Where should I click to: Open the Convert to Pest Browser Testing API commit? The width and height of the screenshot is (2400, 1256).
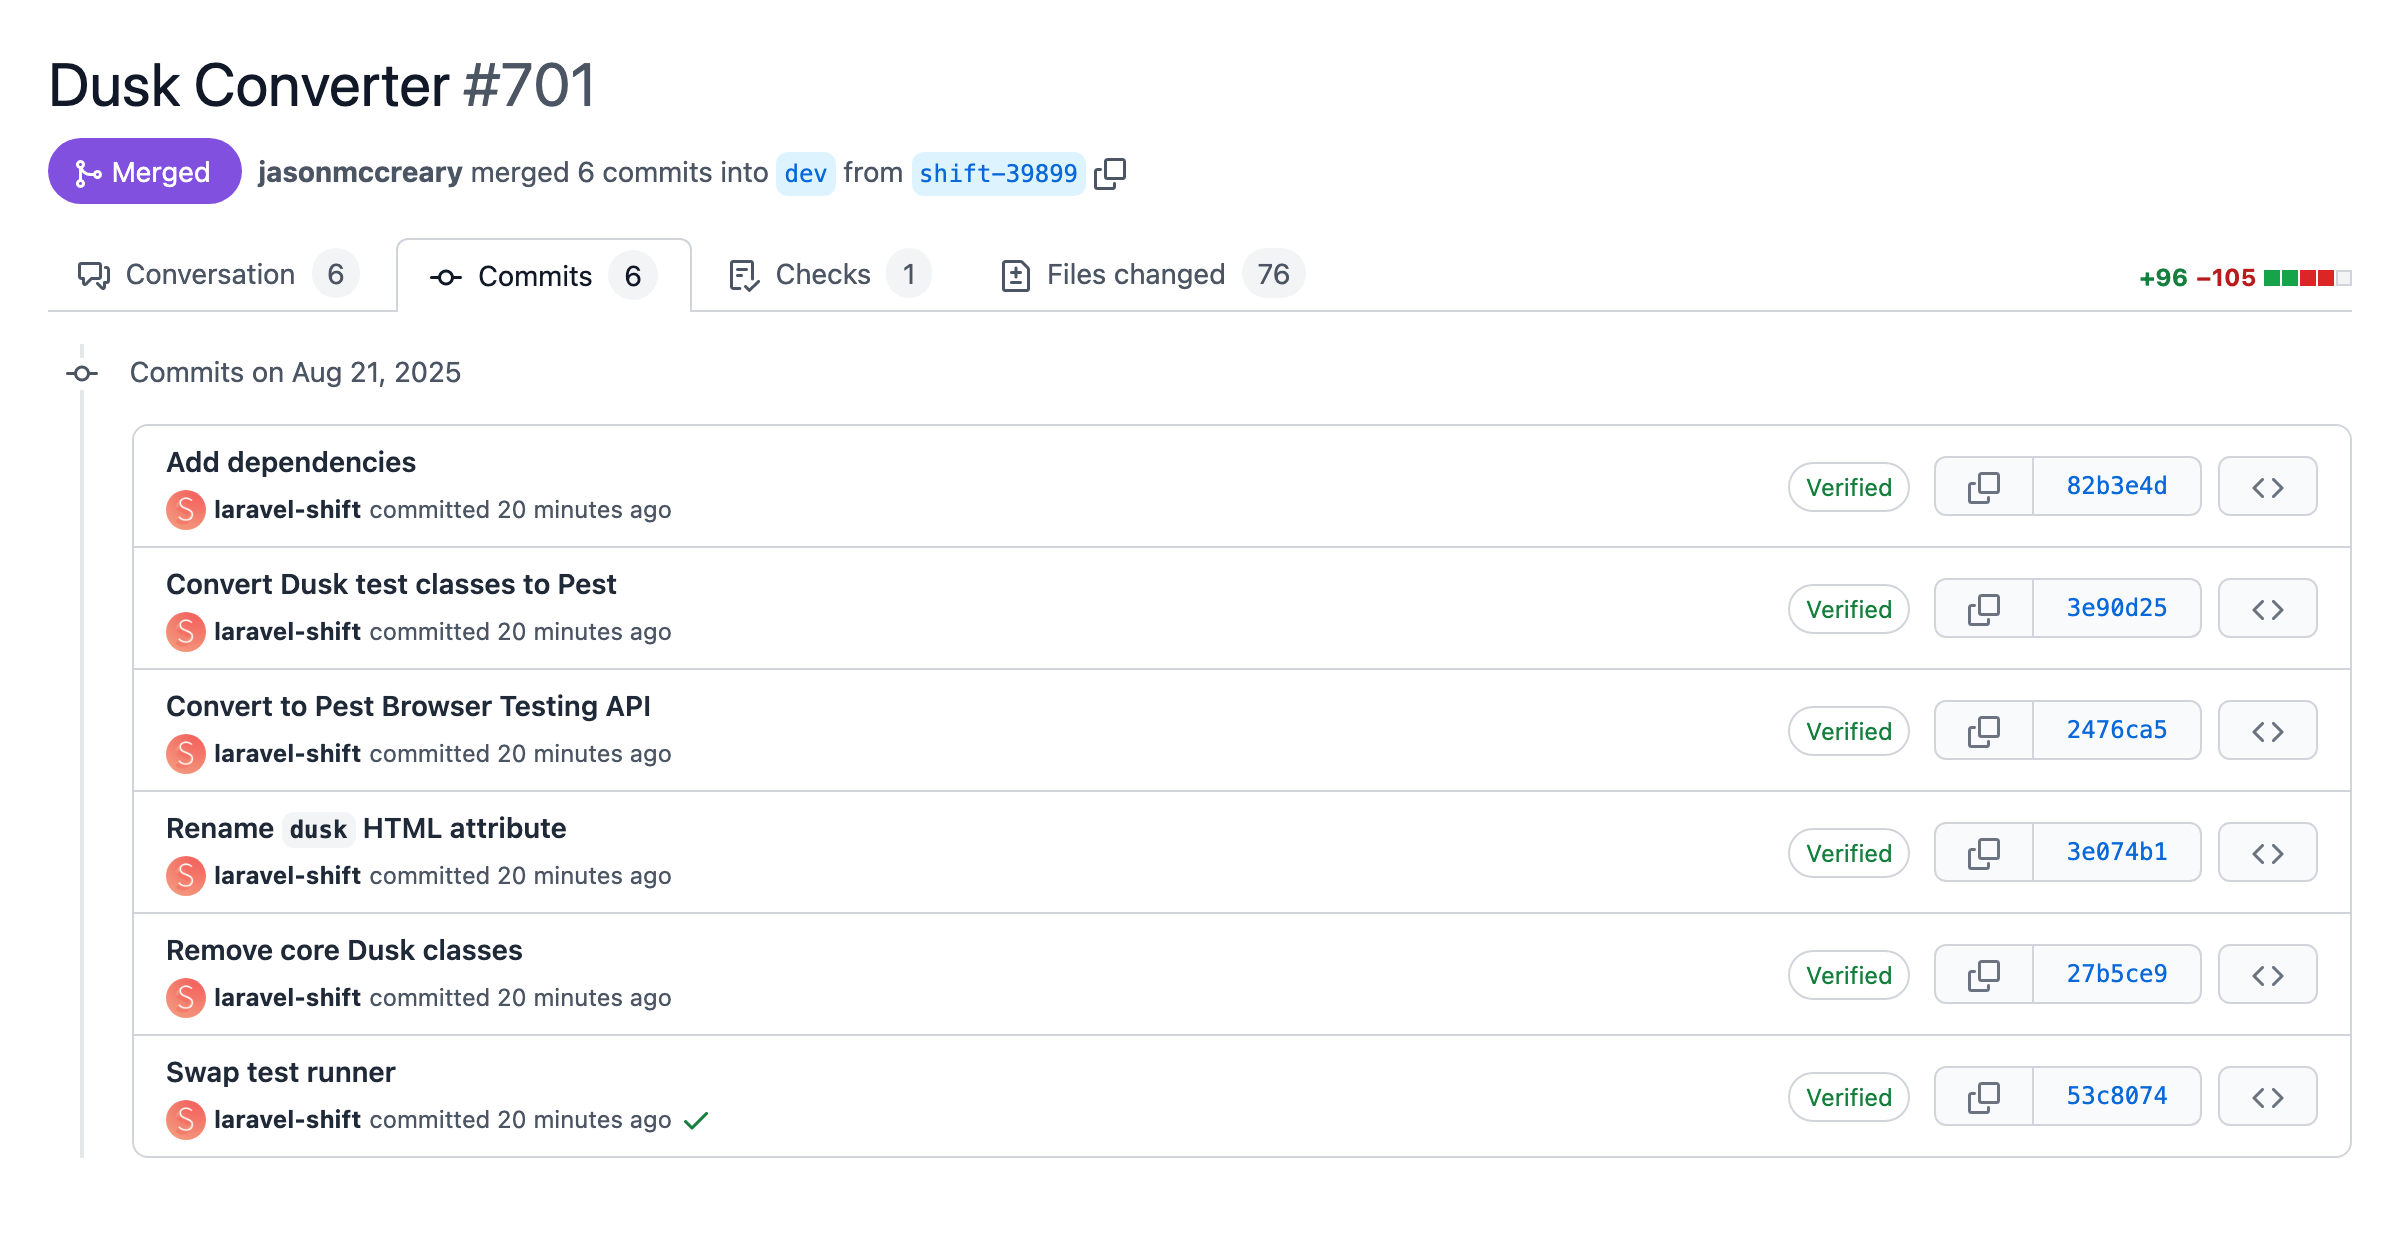(408, 706)
